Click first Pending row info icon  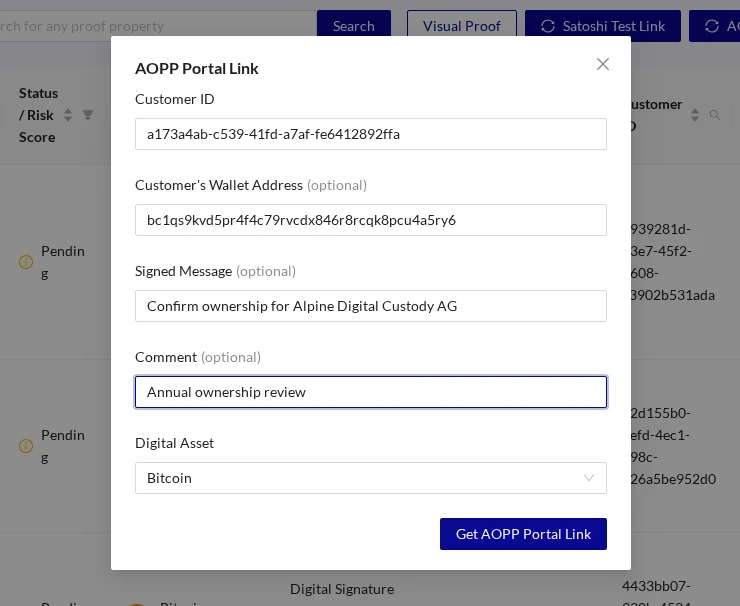pos(25,261)
